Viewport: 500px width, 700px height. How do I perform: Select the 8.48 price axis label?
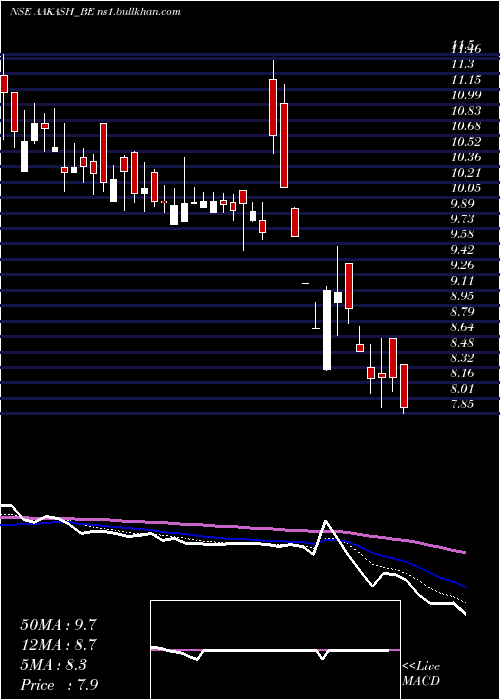(464, 343)
